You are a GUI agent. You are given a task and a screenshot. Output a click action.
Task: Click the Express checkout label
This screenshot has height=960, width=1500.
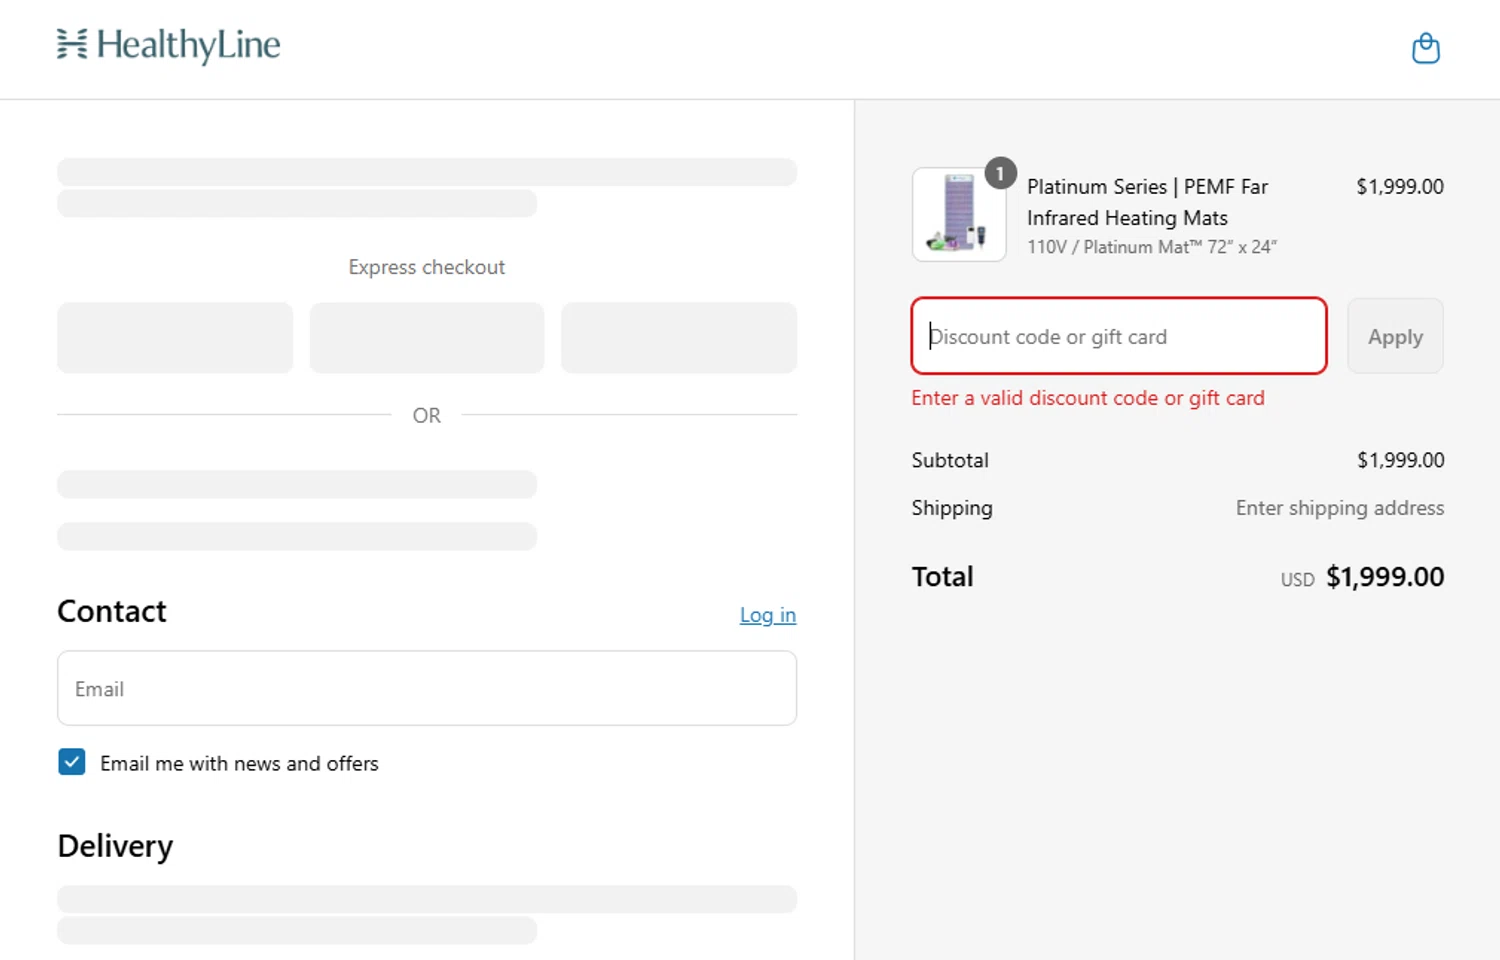(427, 267)
